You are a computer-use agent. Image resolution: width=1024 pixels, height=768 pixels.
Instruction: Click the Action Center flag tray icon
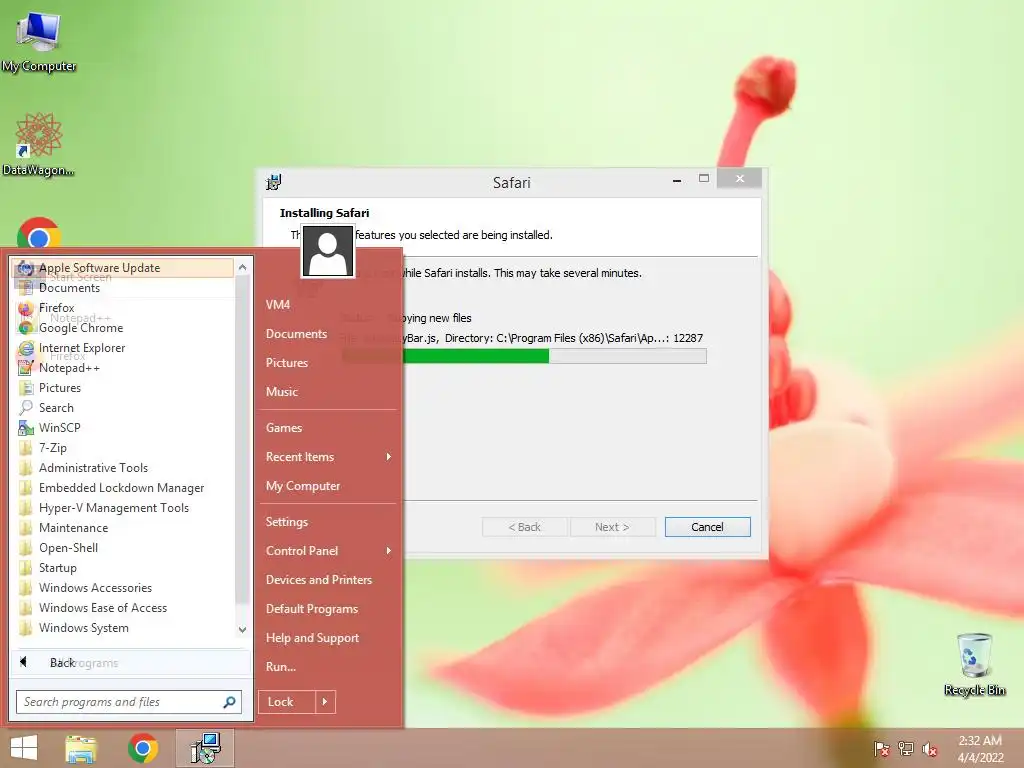click(881, 749)
